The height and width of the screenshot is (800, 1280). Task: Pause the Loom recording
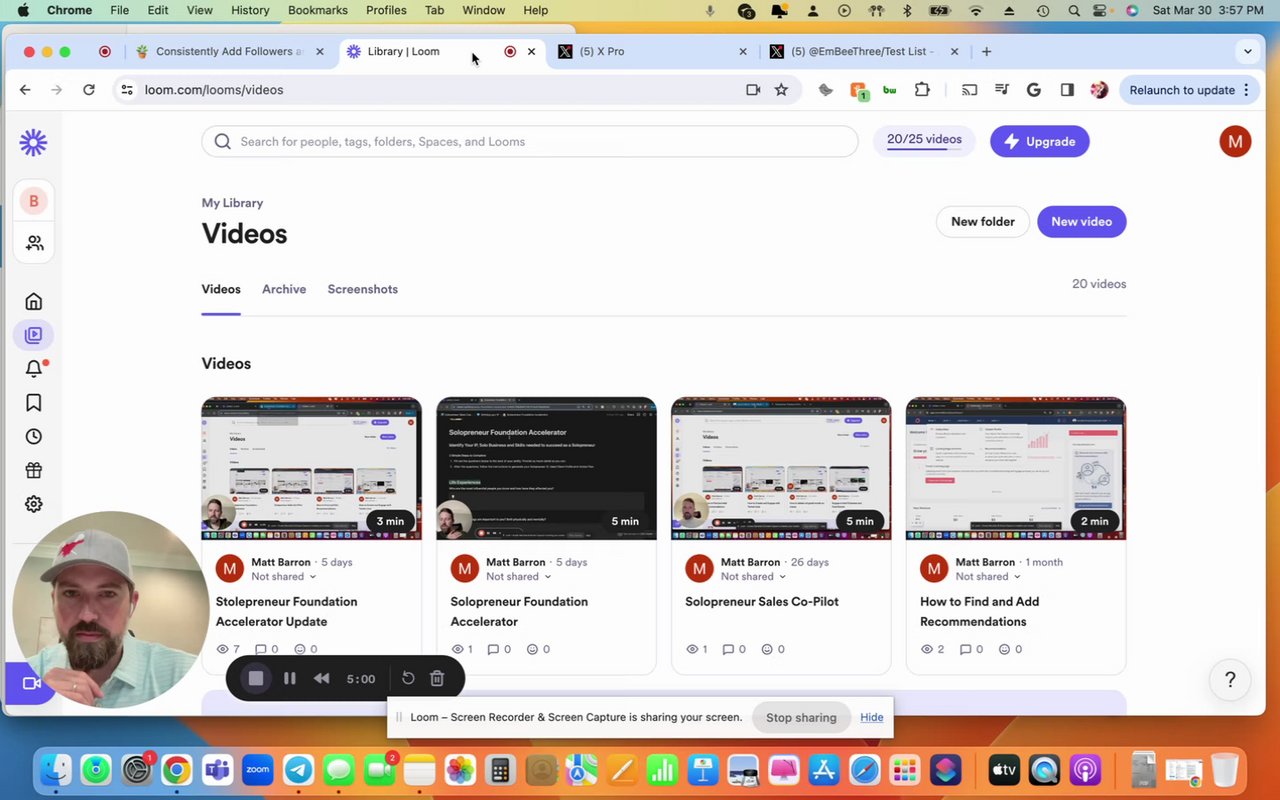tap(289, 678)
